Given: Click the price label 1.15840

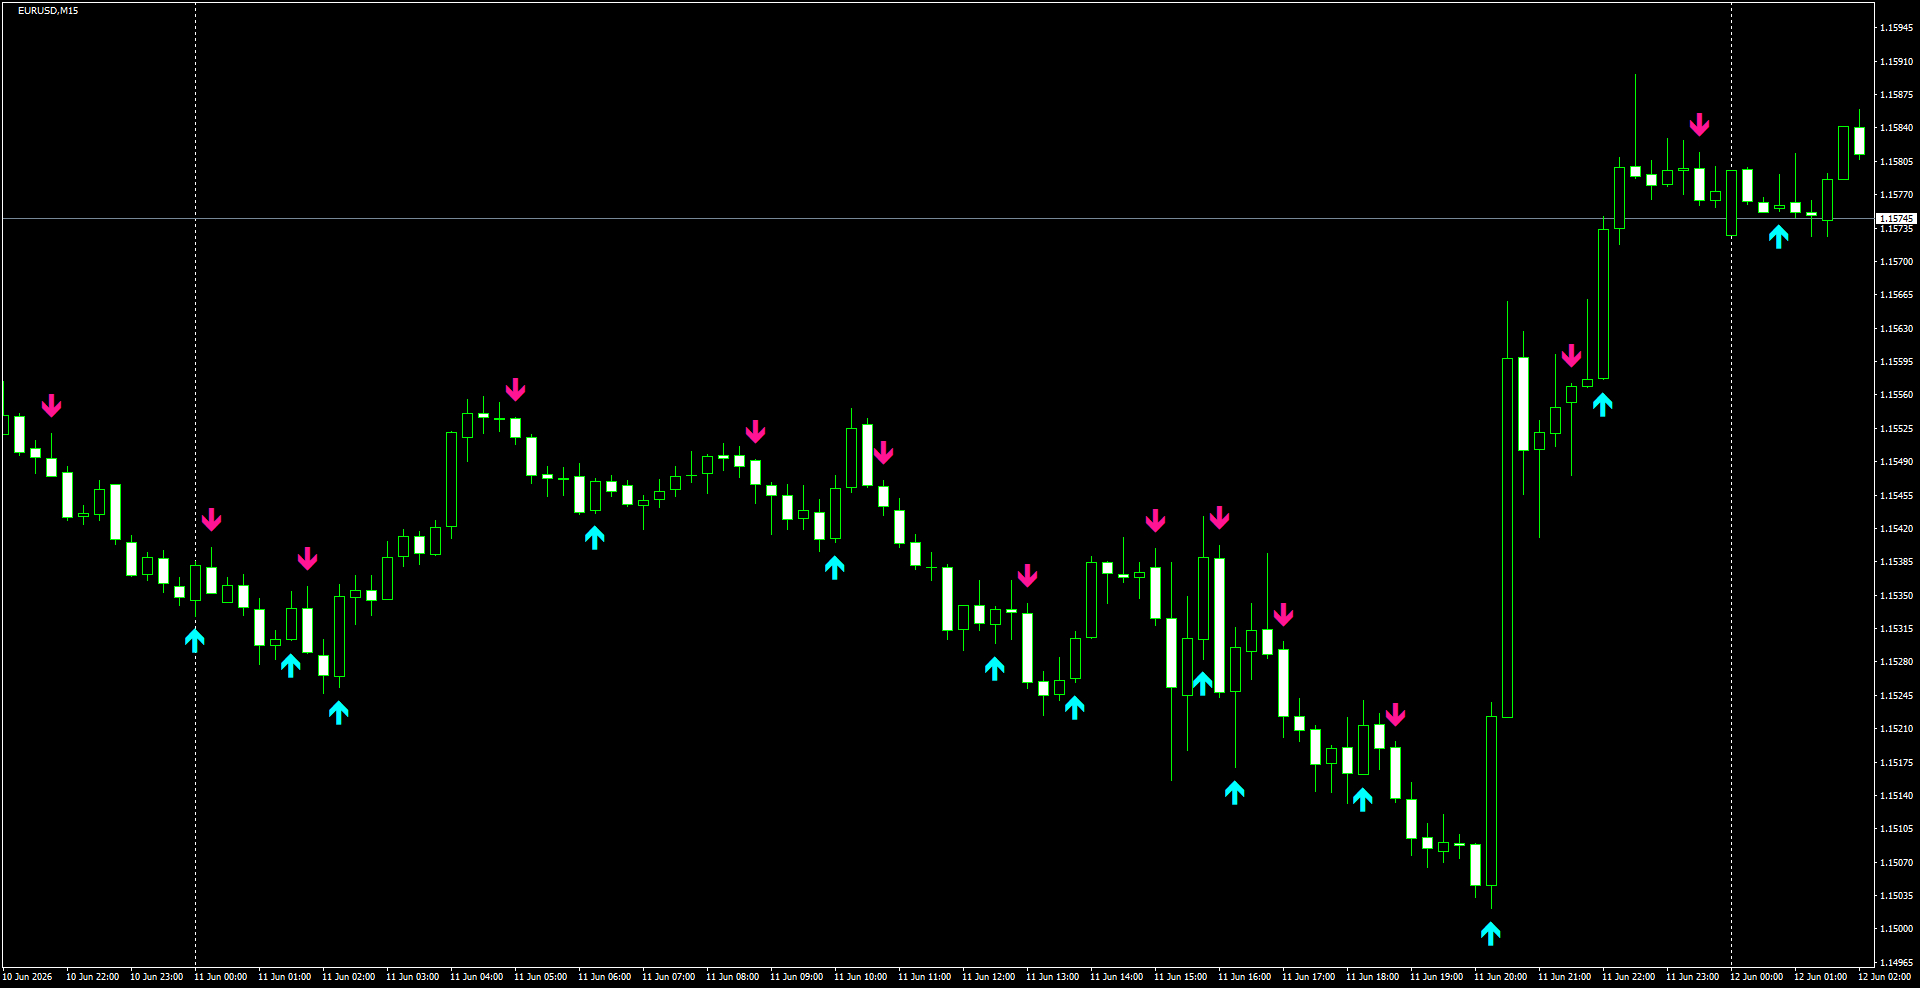Looking at the screenshot, I should pyautogui.click(x=1896, y=128).
